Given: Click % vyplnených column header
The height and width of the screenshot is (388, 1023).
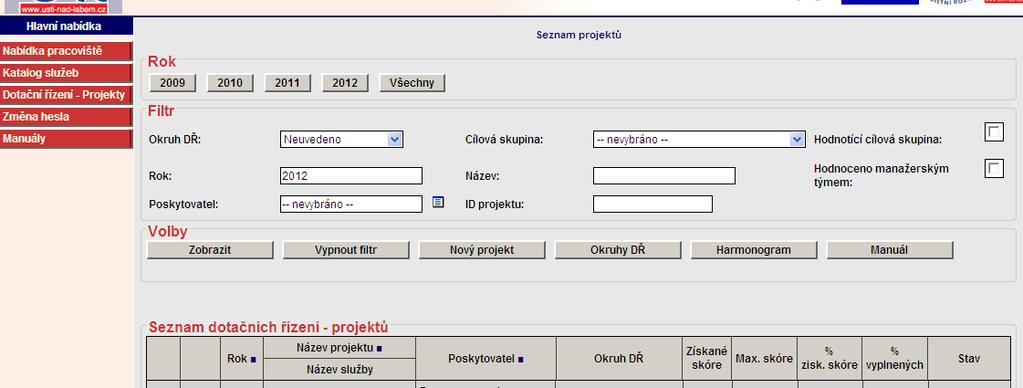Looking at the screenshot, I should point(894,359).
